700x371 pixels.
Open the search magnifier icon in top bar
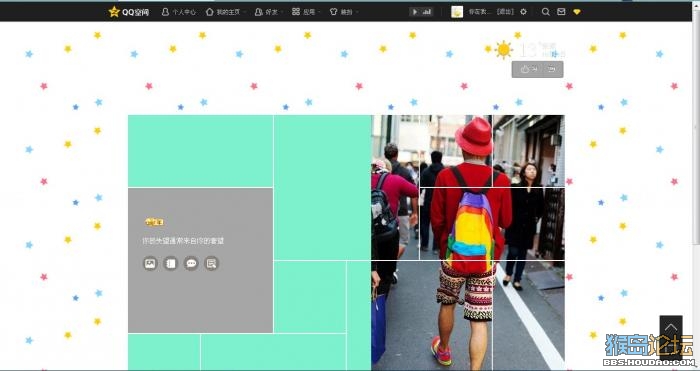pos(546,12)
